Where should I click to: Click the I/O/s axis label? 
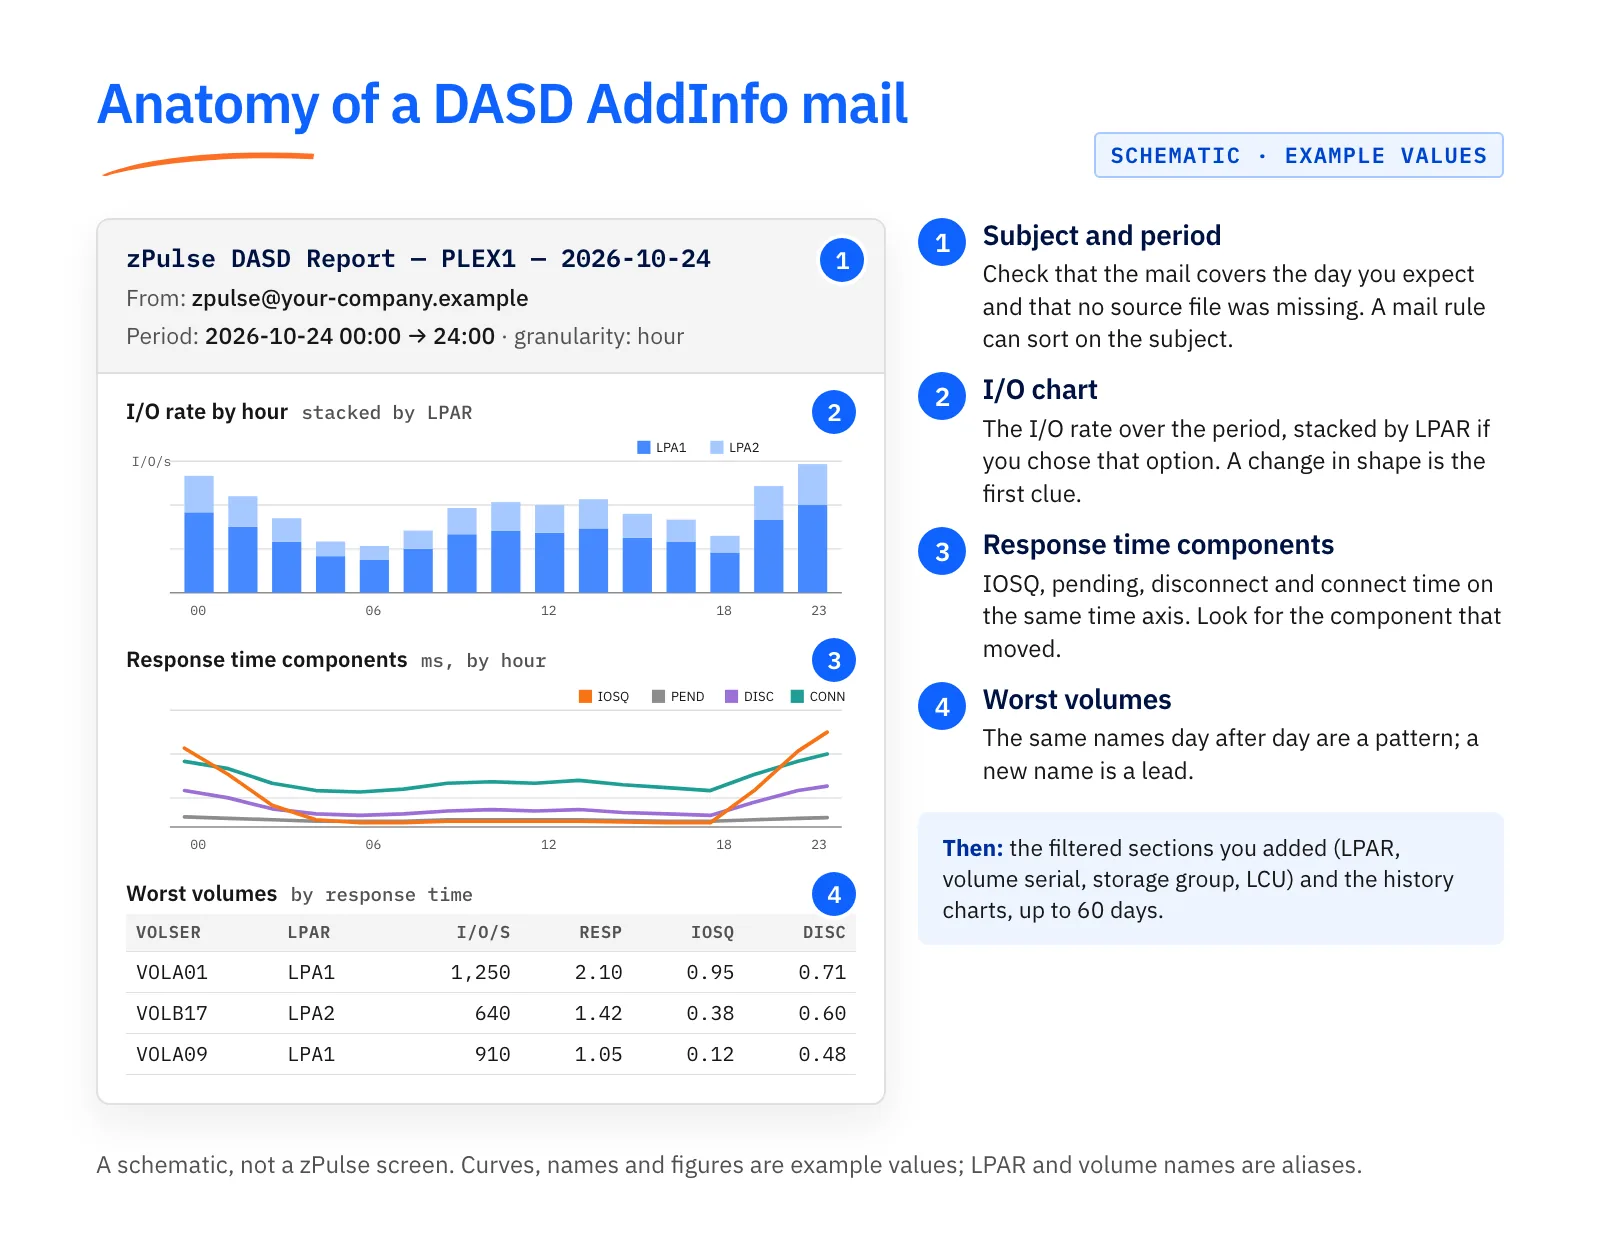[152, 462]
